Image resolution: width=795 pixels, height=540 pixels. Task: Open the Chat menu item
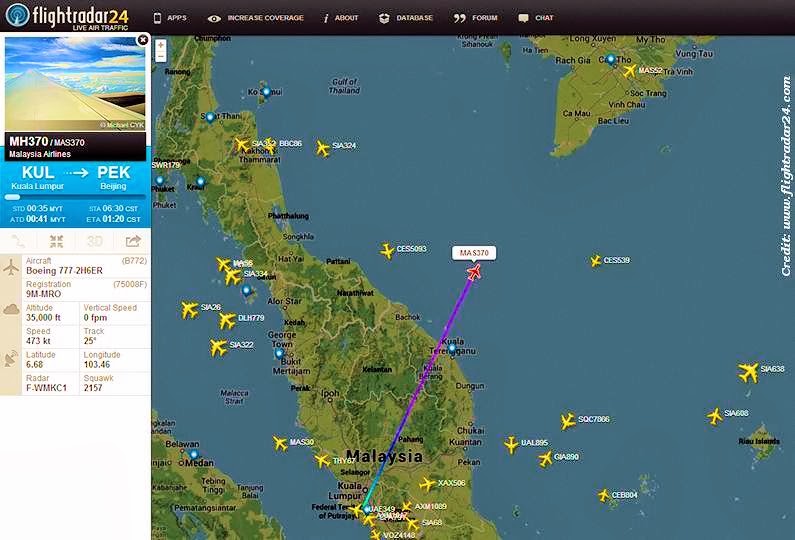coord(536,18)
